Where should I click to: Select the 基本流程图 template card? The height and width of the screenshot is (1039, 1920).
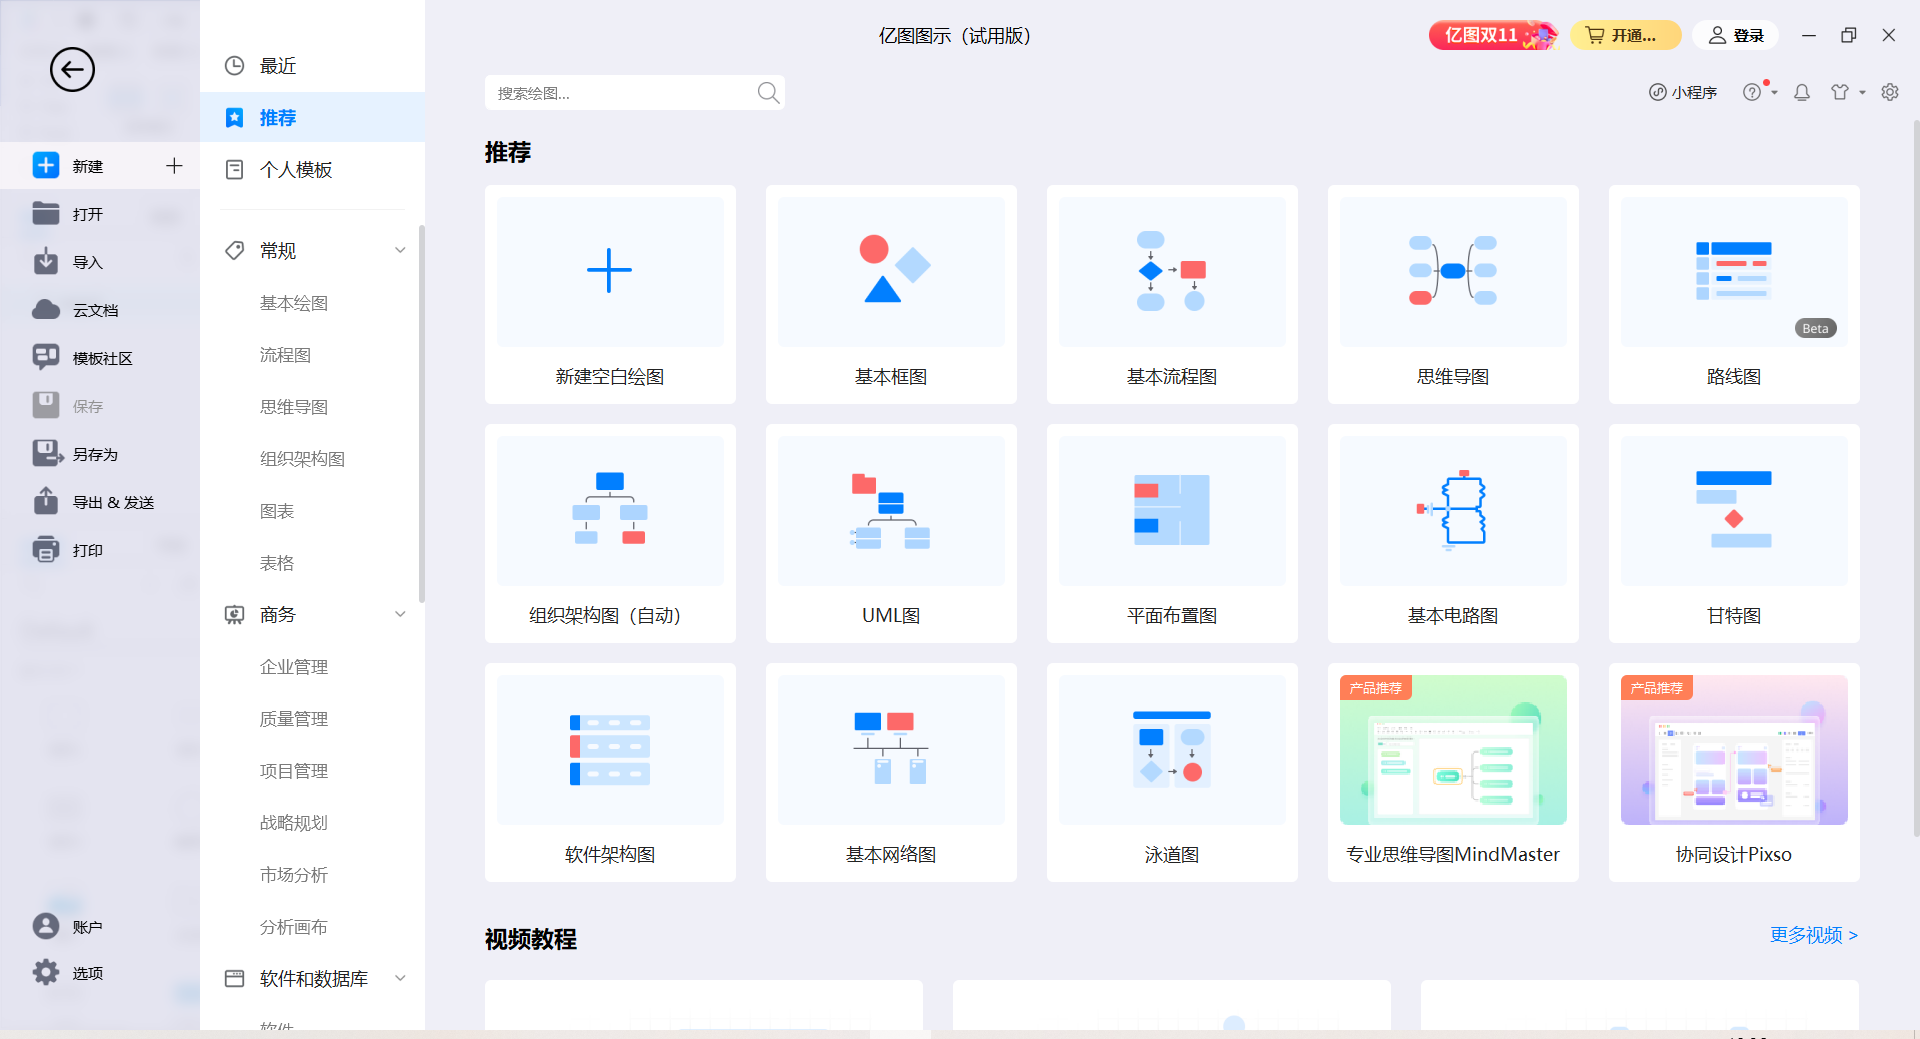point(1172,294)
